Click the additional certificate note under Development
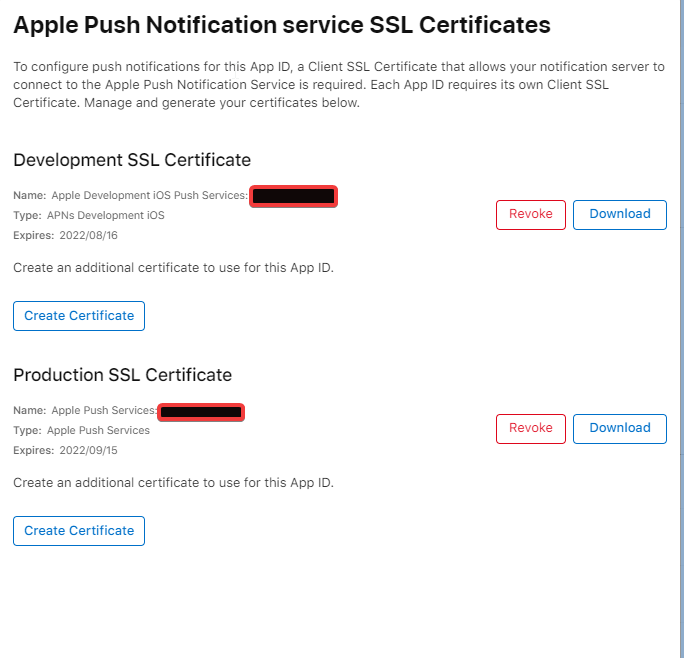 pos(173,268)
